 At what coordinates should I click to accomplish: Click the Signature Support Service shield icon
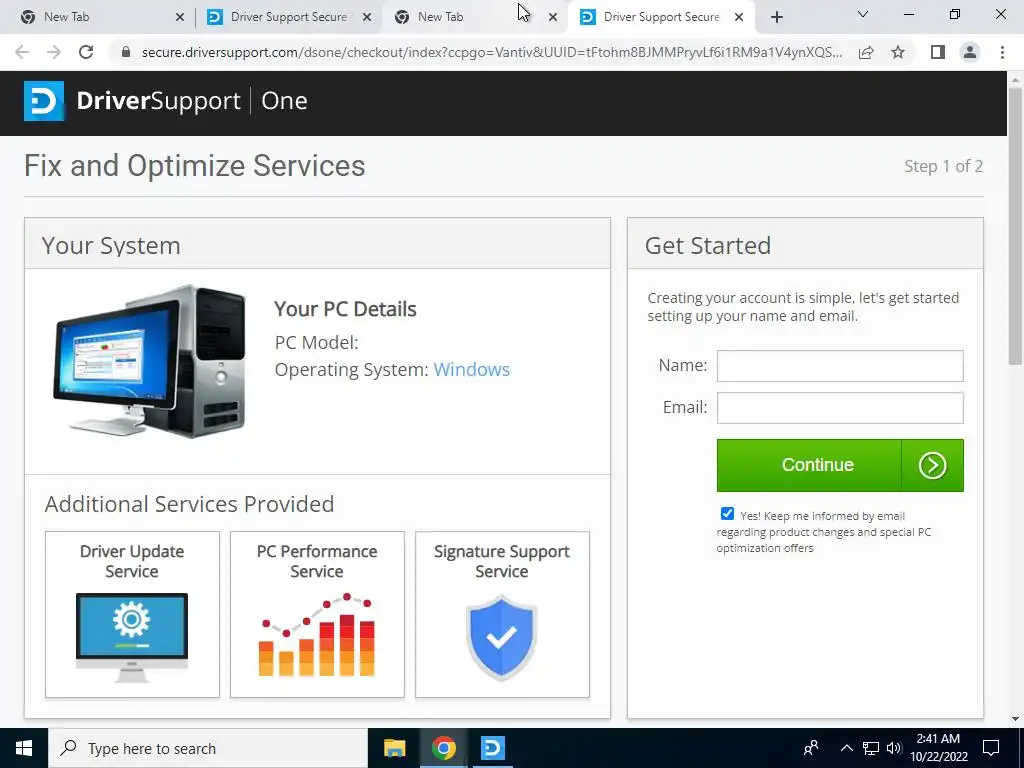[502, 637]
